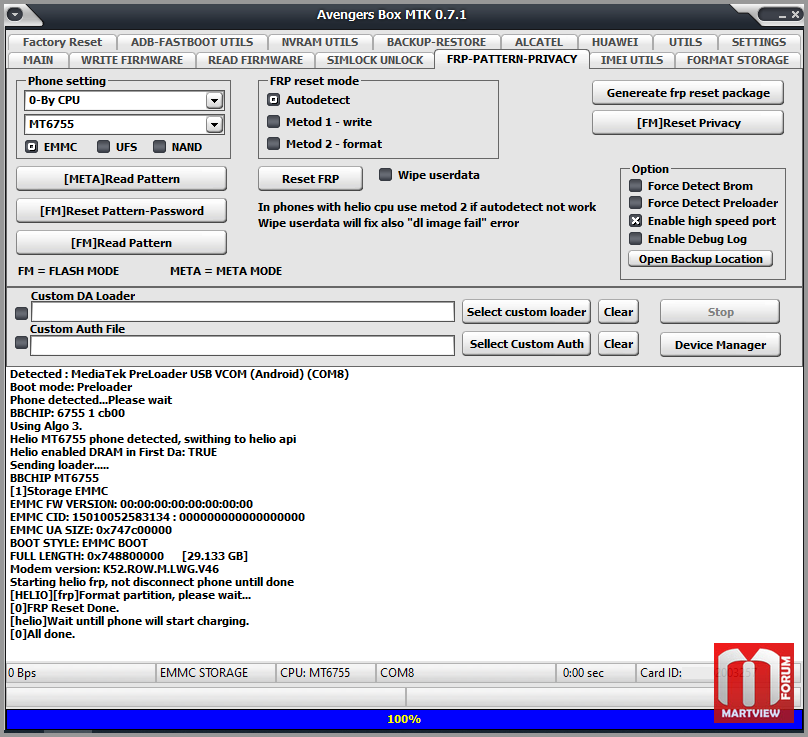Screen dimensions: 808x737
Task: Click the [FM]Read Pattern button
Action: [x=122, y=243]
